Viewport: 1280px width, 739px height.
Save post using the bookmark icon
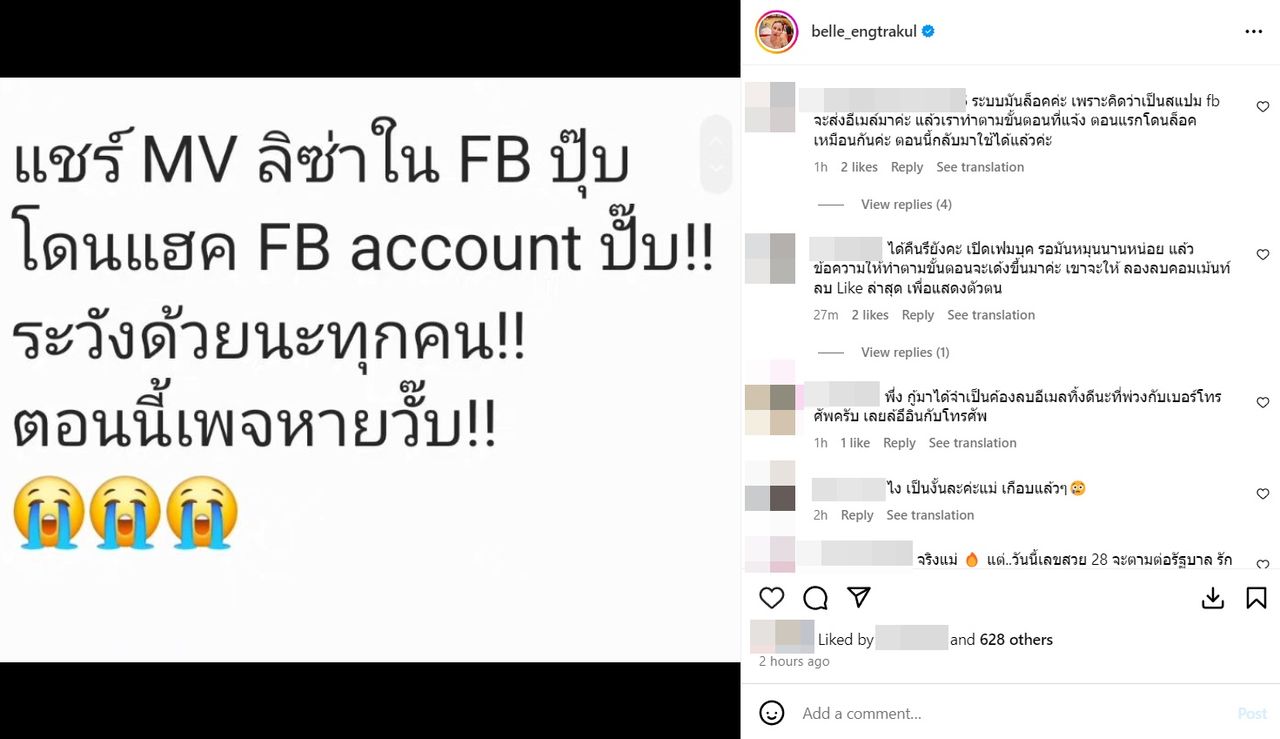point(1257,598)
